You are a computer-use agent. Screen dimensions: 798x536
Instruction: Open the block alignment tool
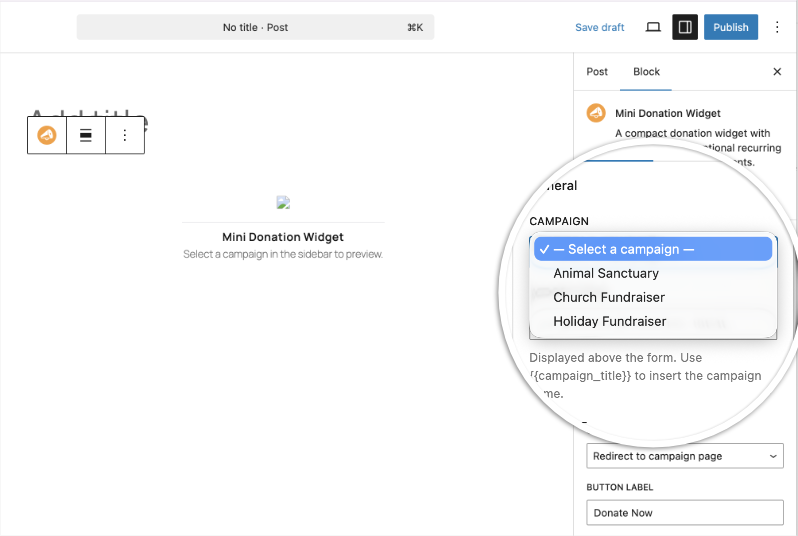point(86,135)
